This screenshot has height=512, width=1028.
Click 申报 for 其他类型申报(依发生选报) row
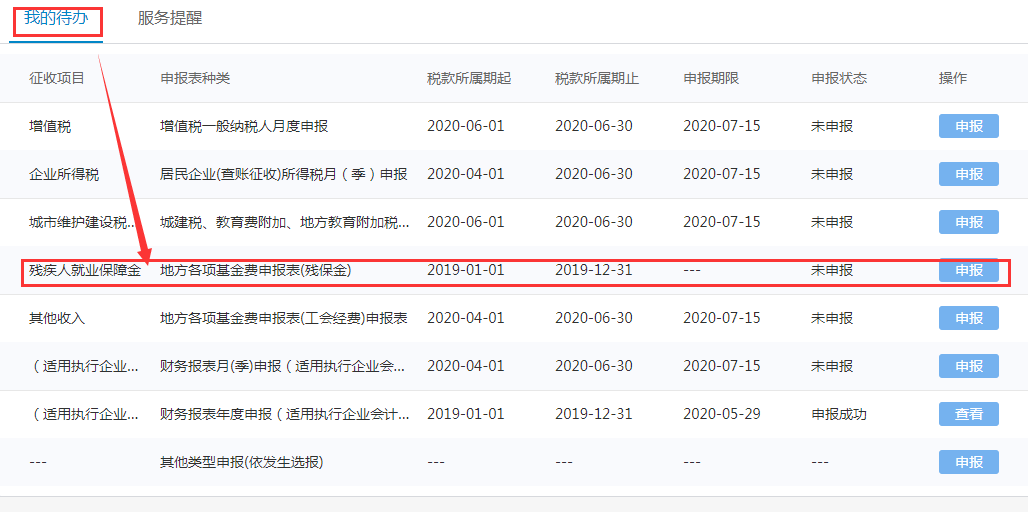tap(968, 462)
